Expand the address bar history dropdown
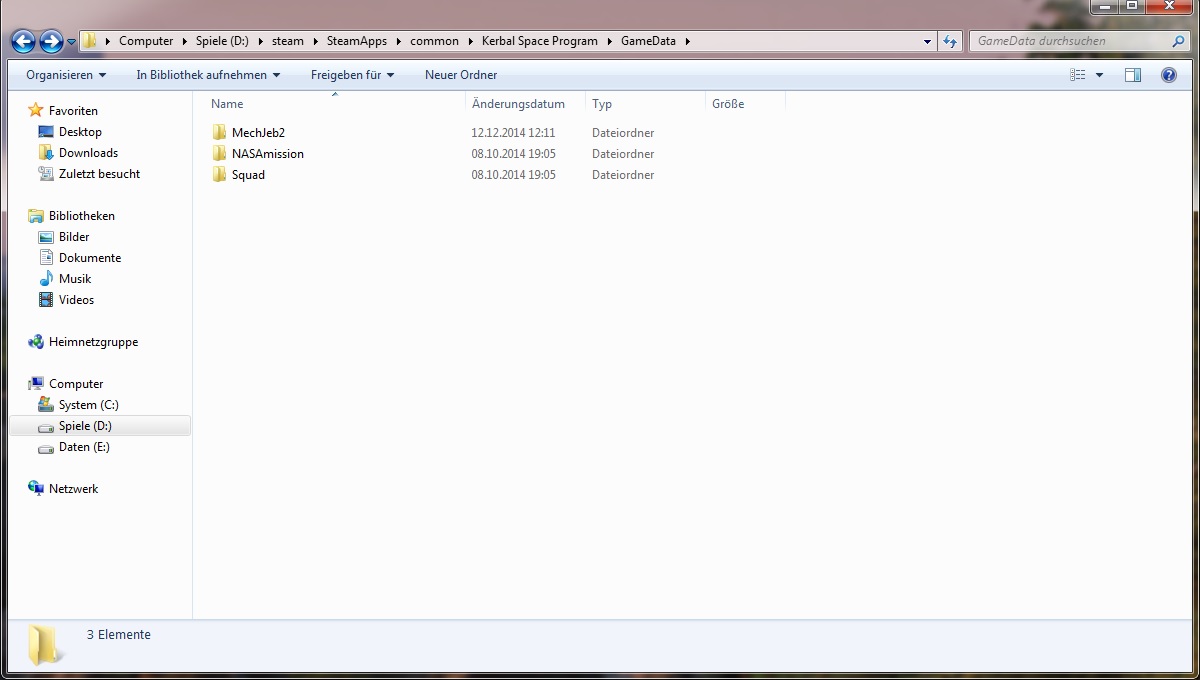The image size is (1200, 680). (x=927, y=41)
